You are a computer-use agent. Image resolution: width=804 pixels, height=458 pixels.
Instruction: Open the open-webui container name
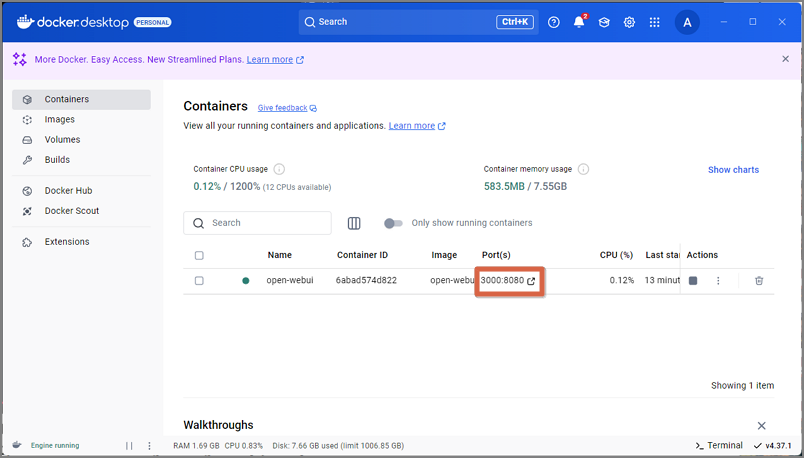(x=290, y=281)
